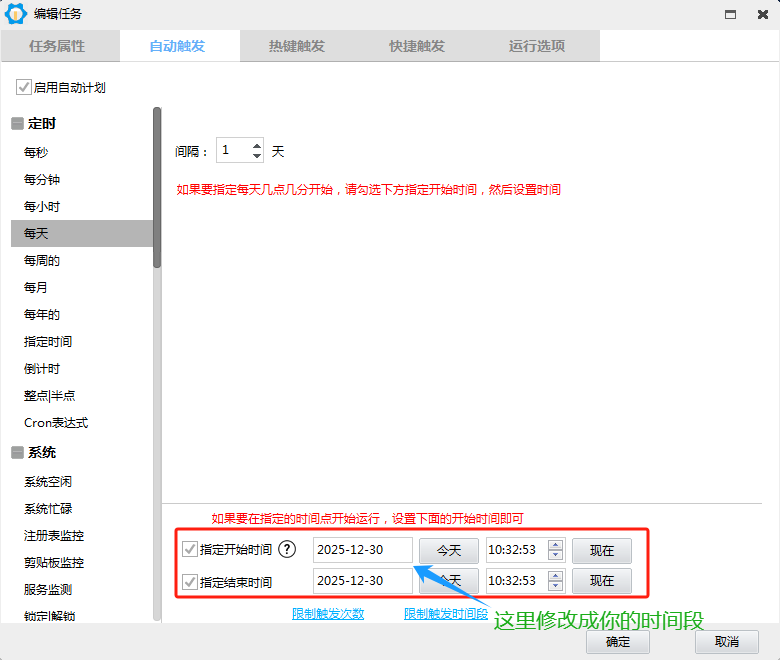Uncheck the 指定开始时间 checkbox
The image size is (780, 660).
coord(190,549)
